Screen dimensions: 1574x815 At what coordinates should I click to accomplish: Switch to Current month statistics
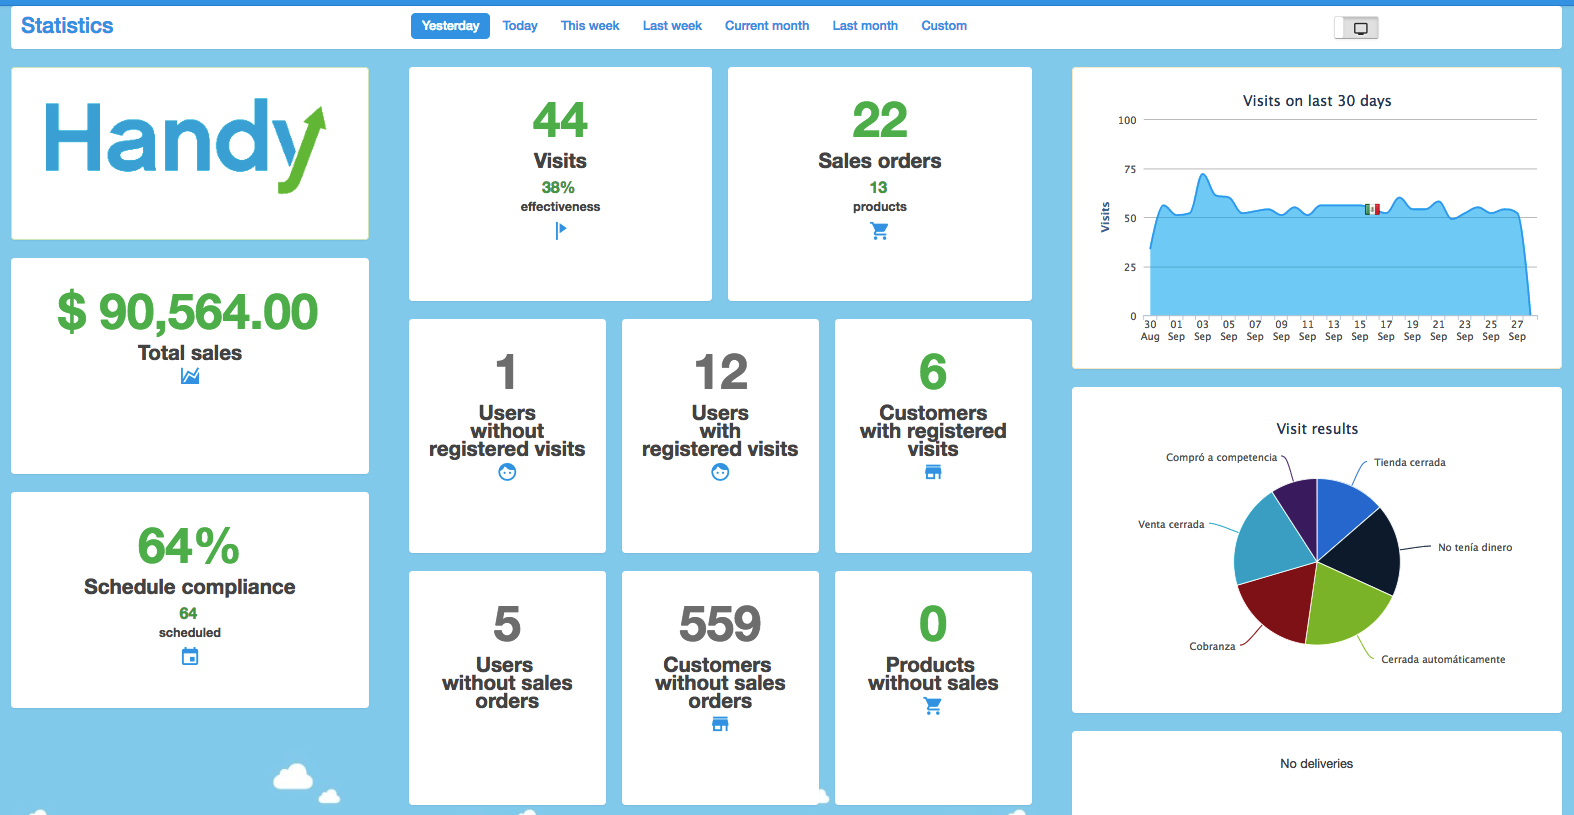[767, 26]
